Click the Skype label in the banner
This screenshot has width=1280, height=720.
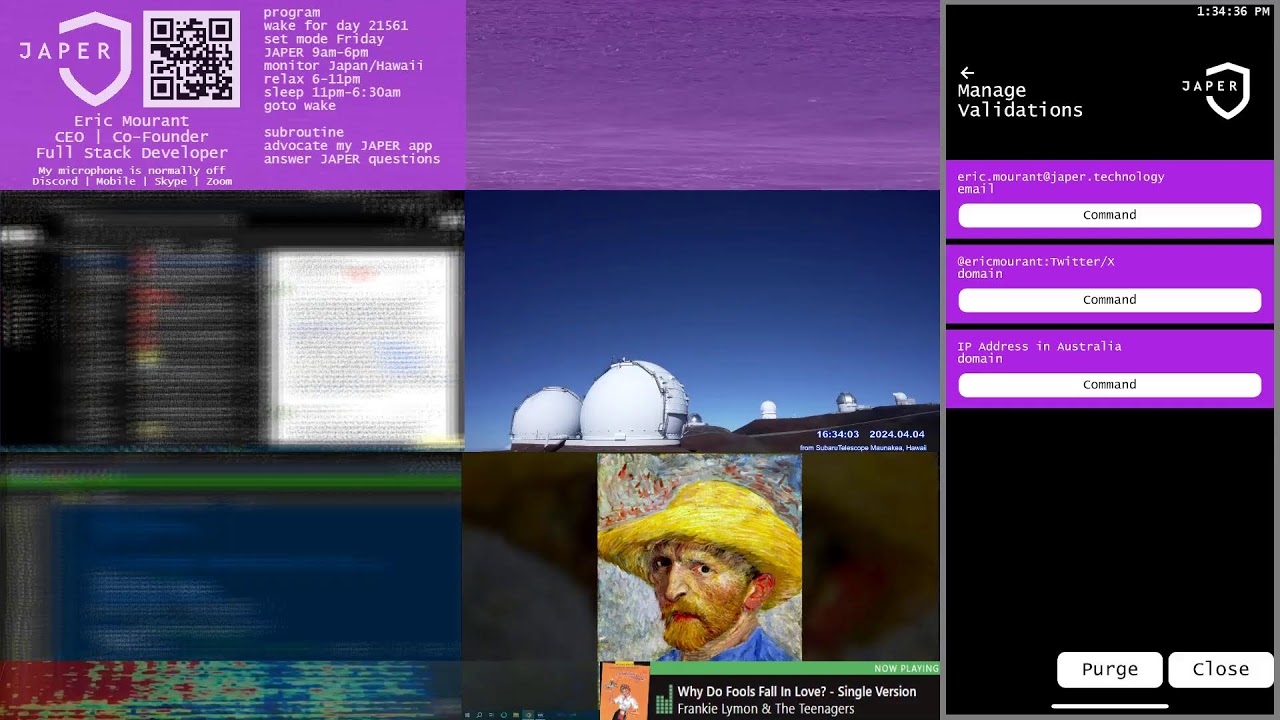(171, 182)
